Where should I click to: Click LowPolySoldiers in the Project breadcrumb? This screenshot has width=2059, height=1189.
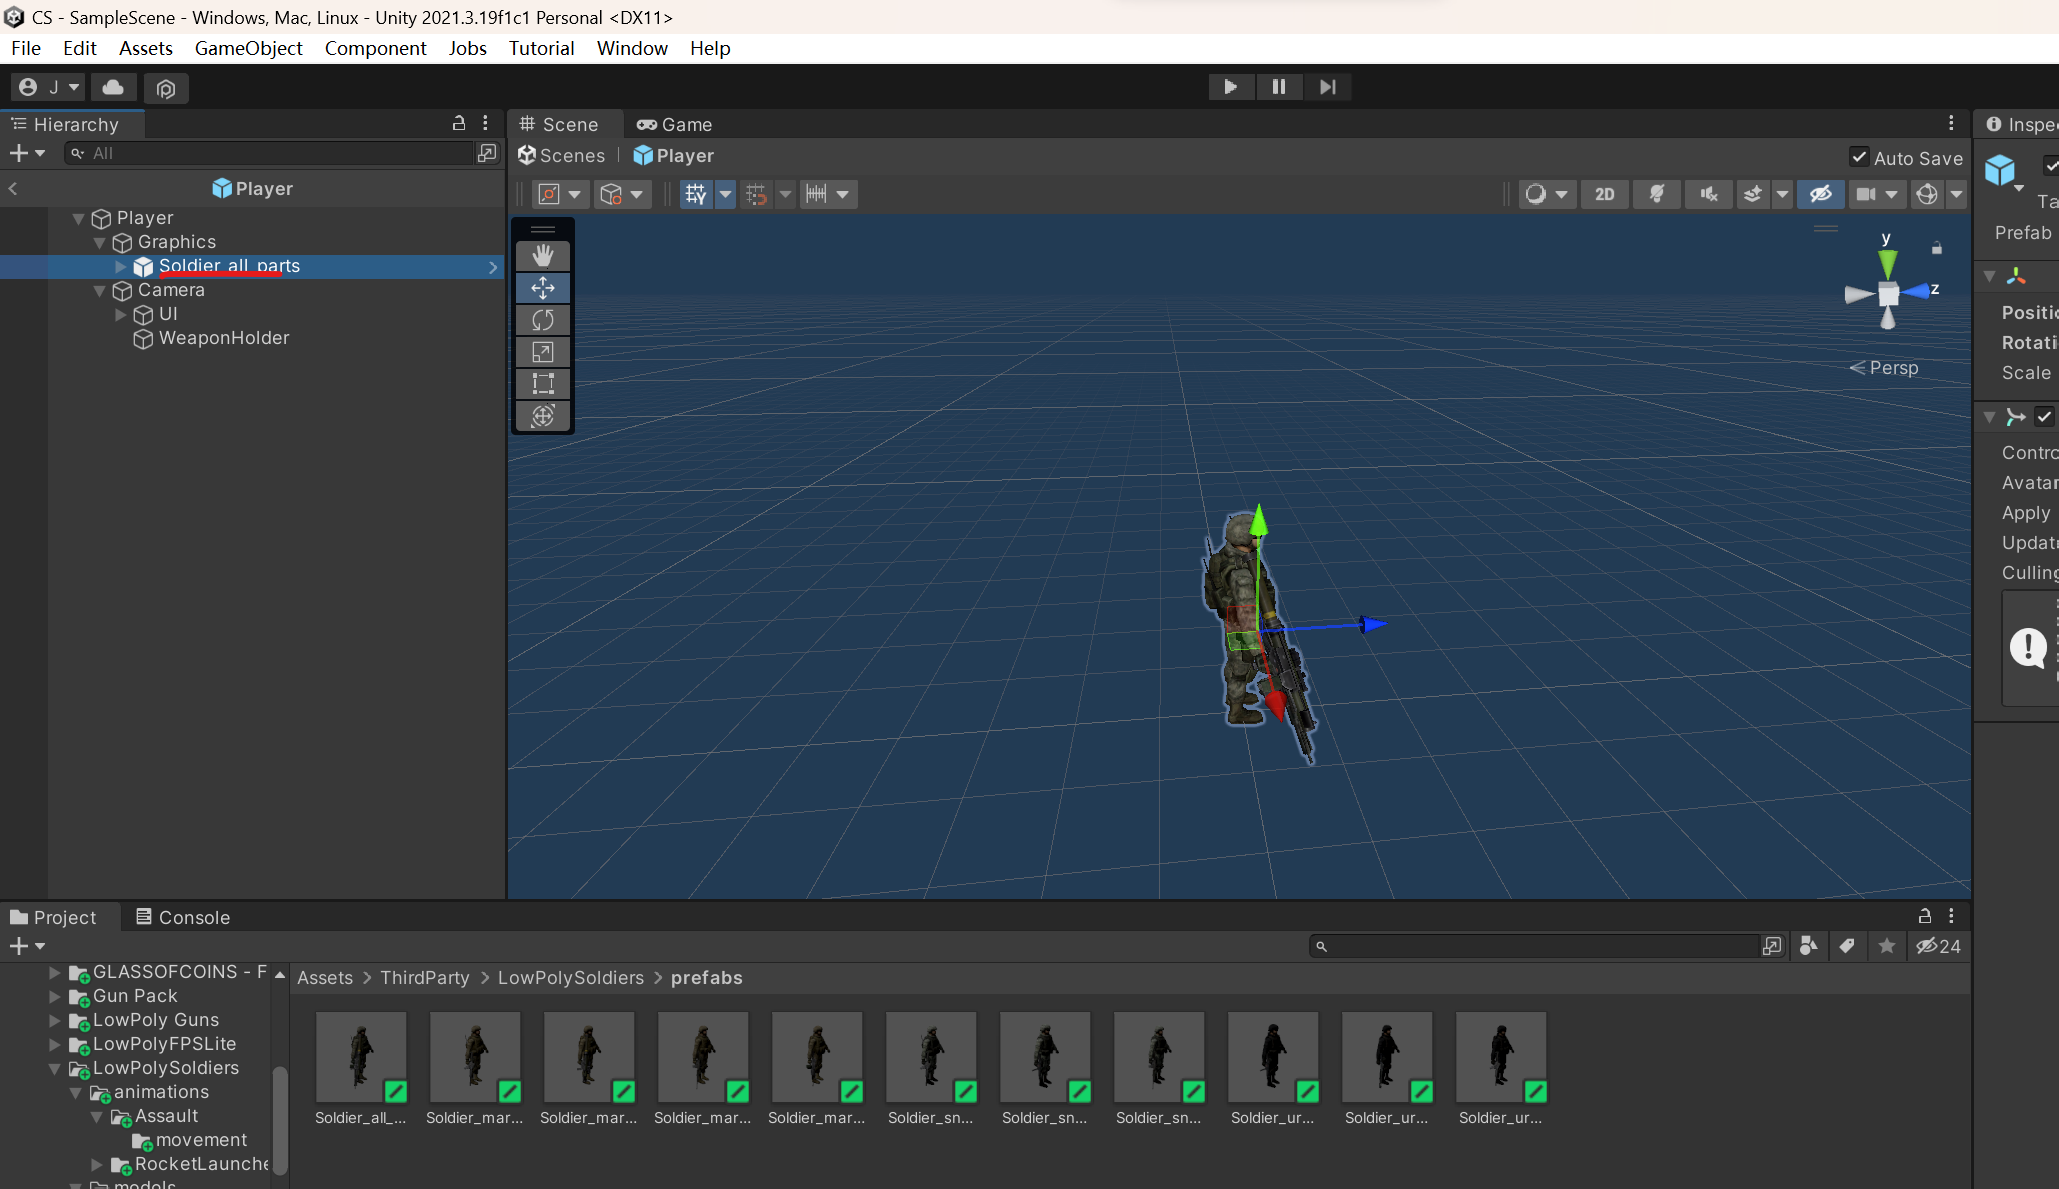571,978
